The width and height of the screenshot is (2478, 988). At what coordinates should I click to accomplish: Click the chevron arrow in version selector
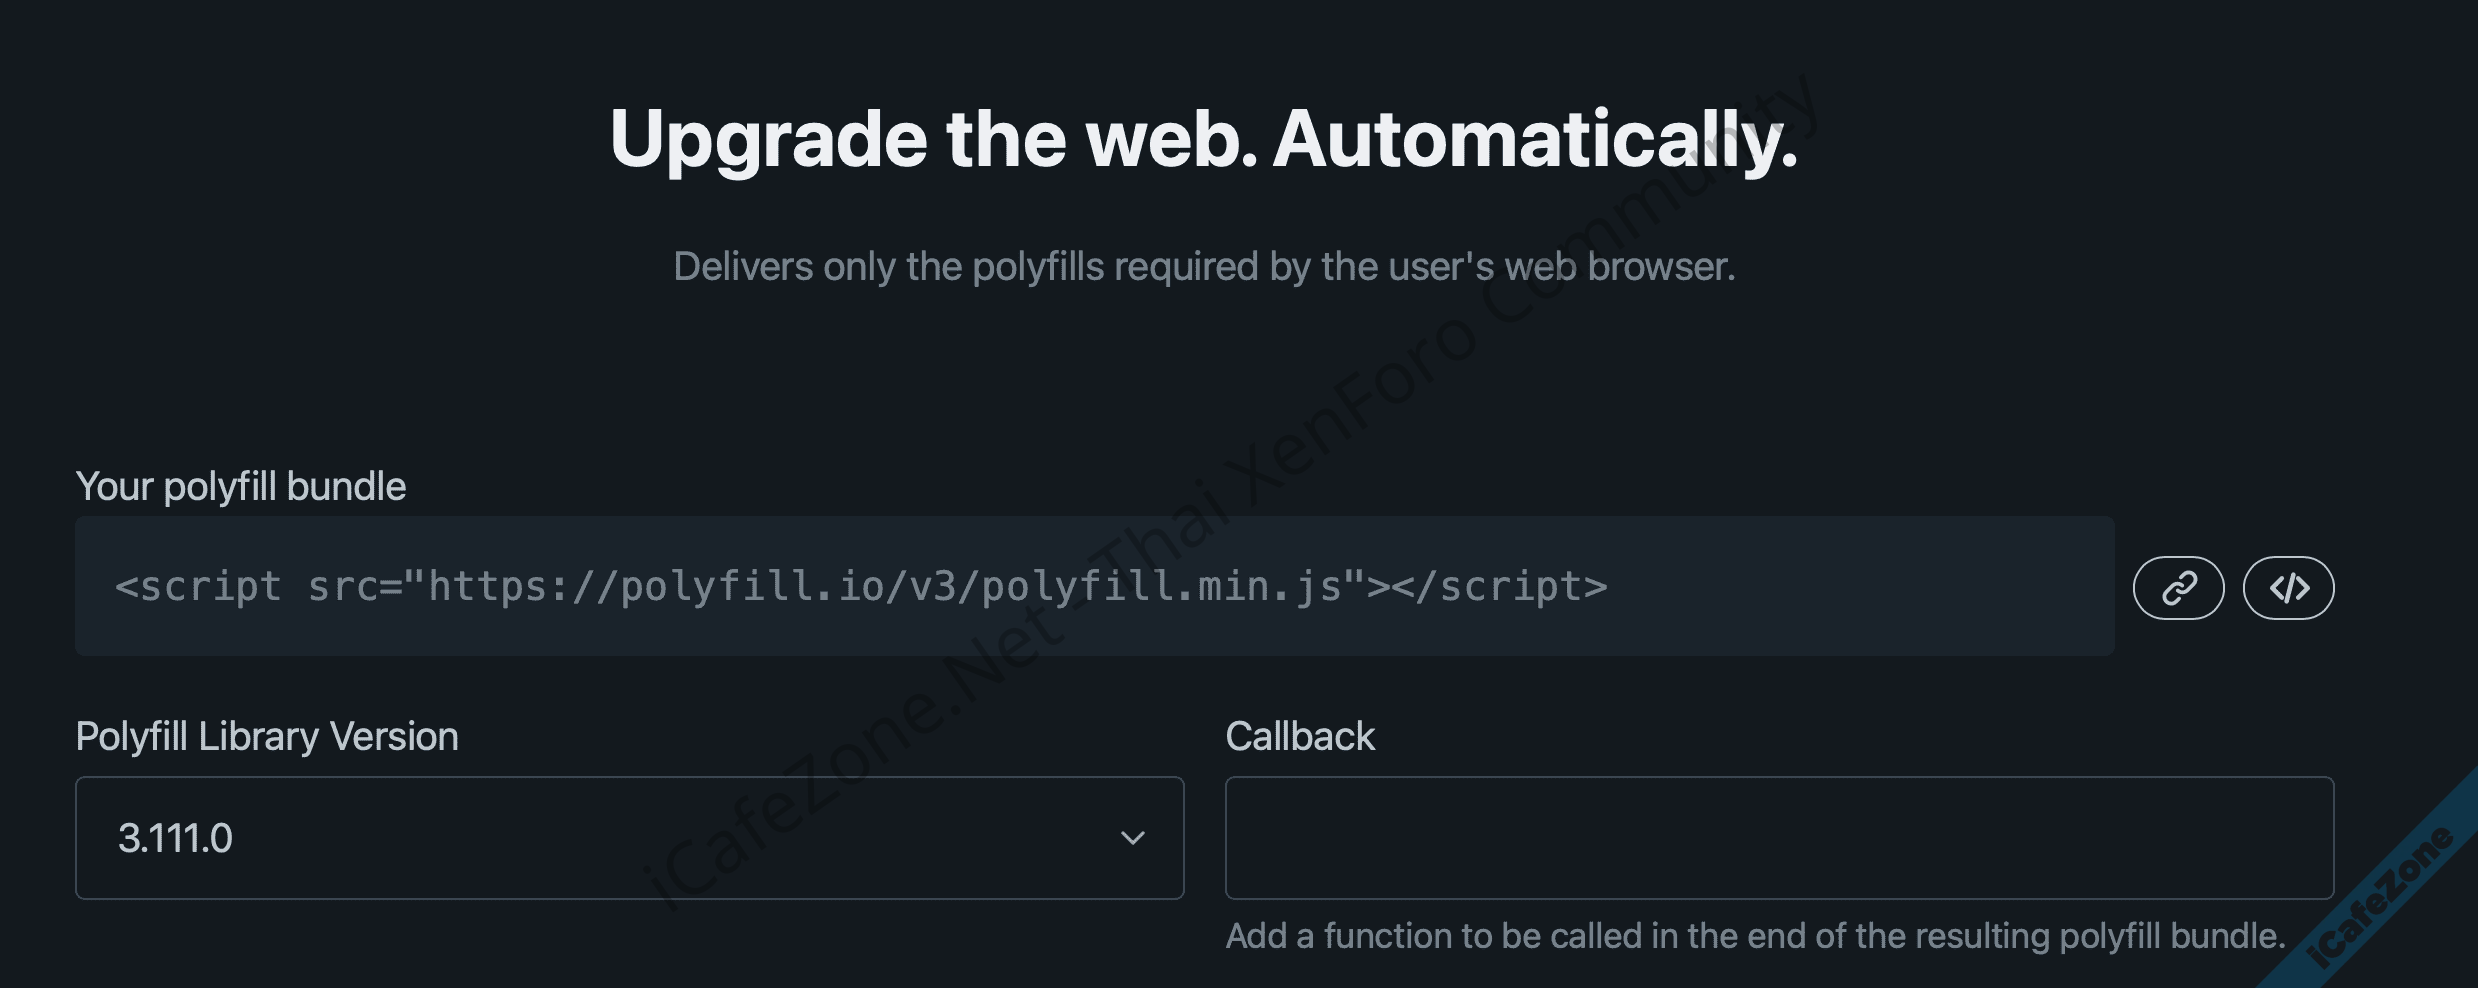click(x=1132, y=838)
